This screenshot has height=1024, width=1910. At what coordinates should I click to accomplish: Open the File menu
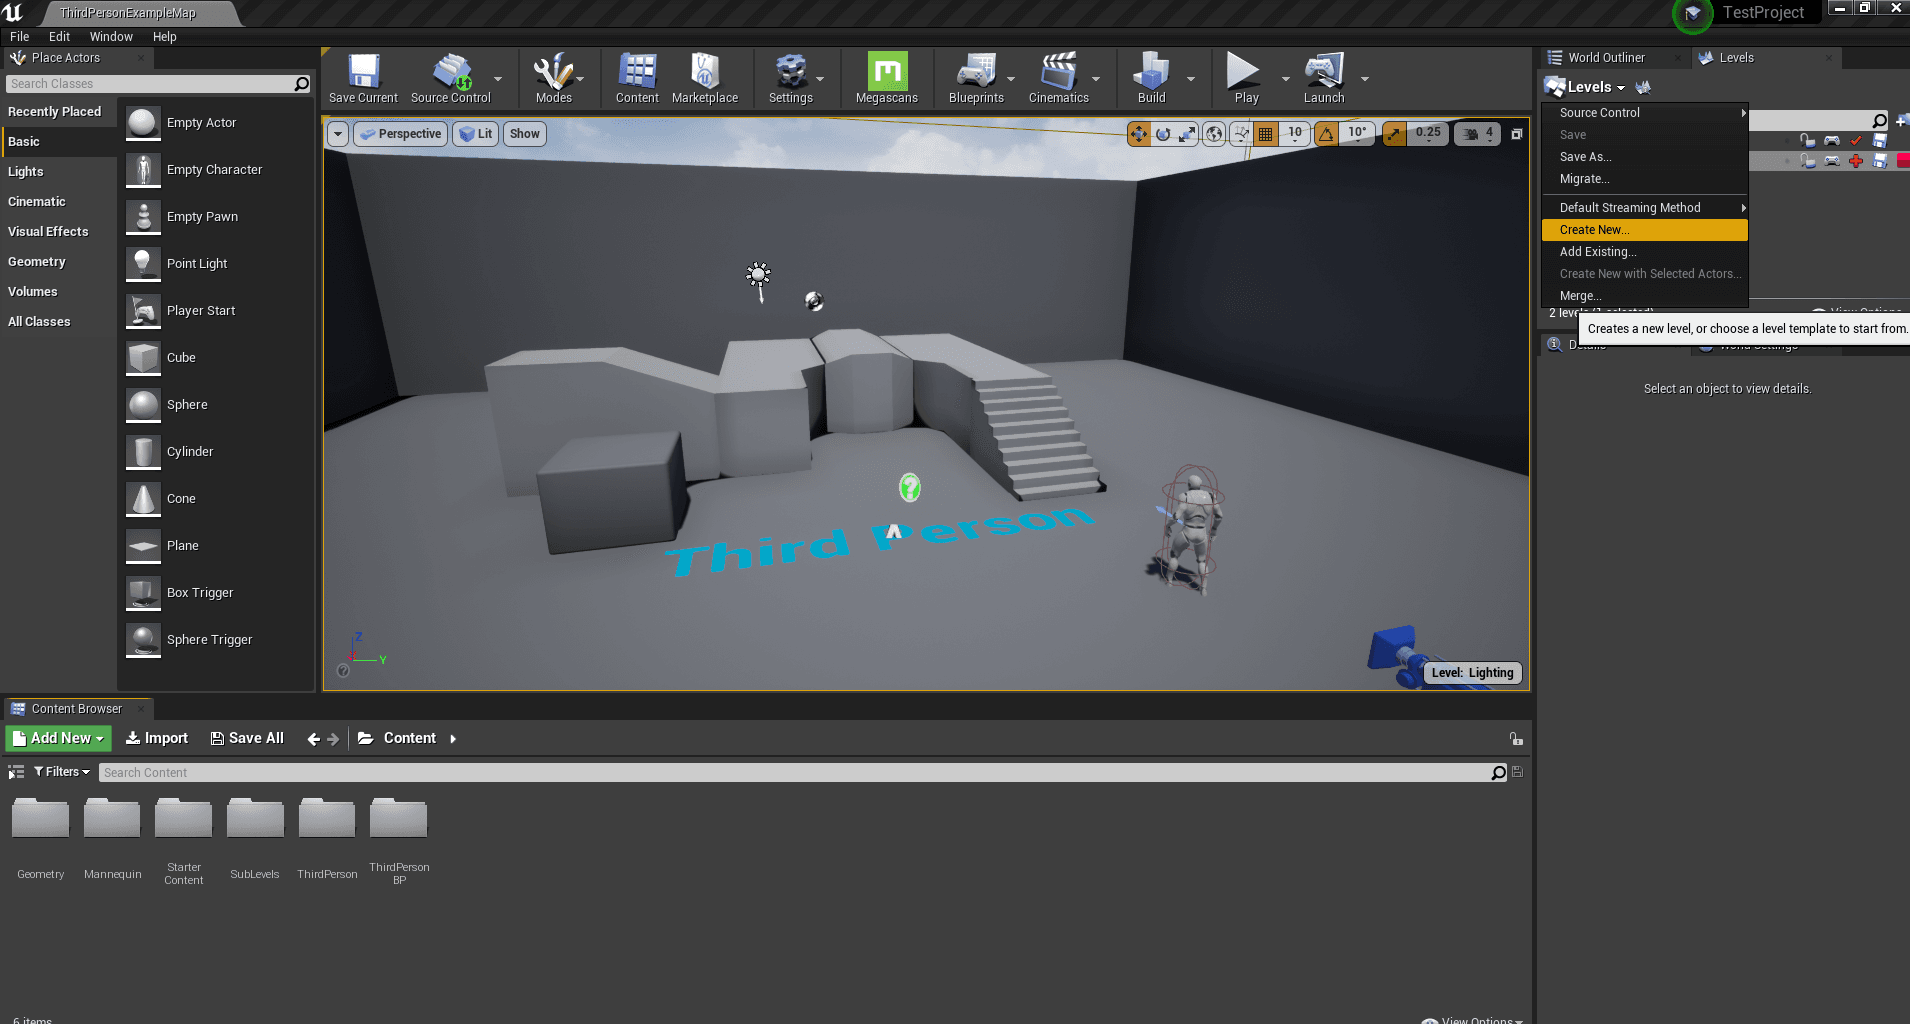click(19, 37)
